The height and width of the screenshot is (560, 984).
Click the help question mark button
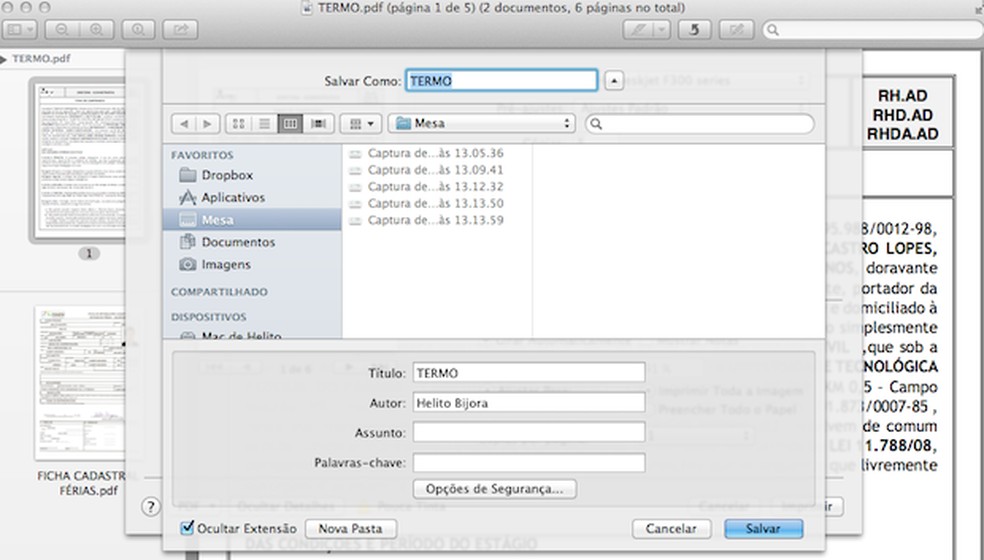pyautogui.click(x=151, y=507)
